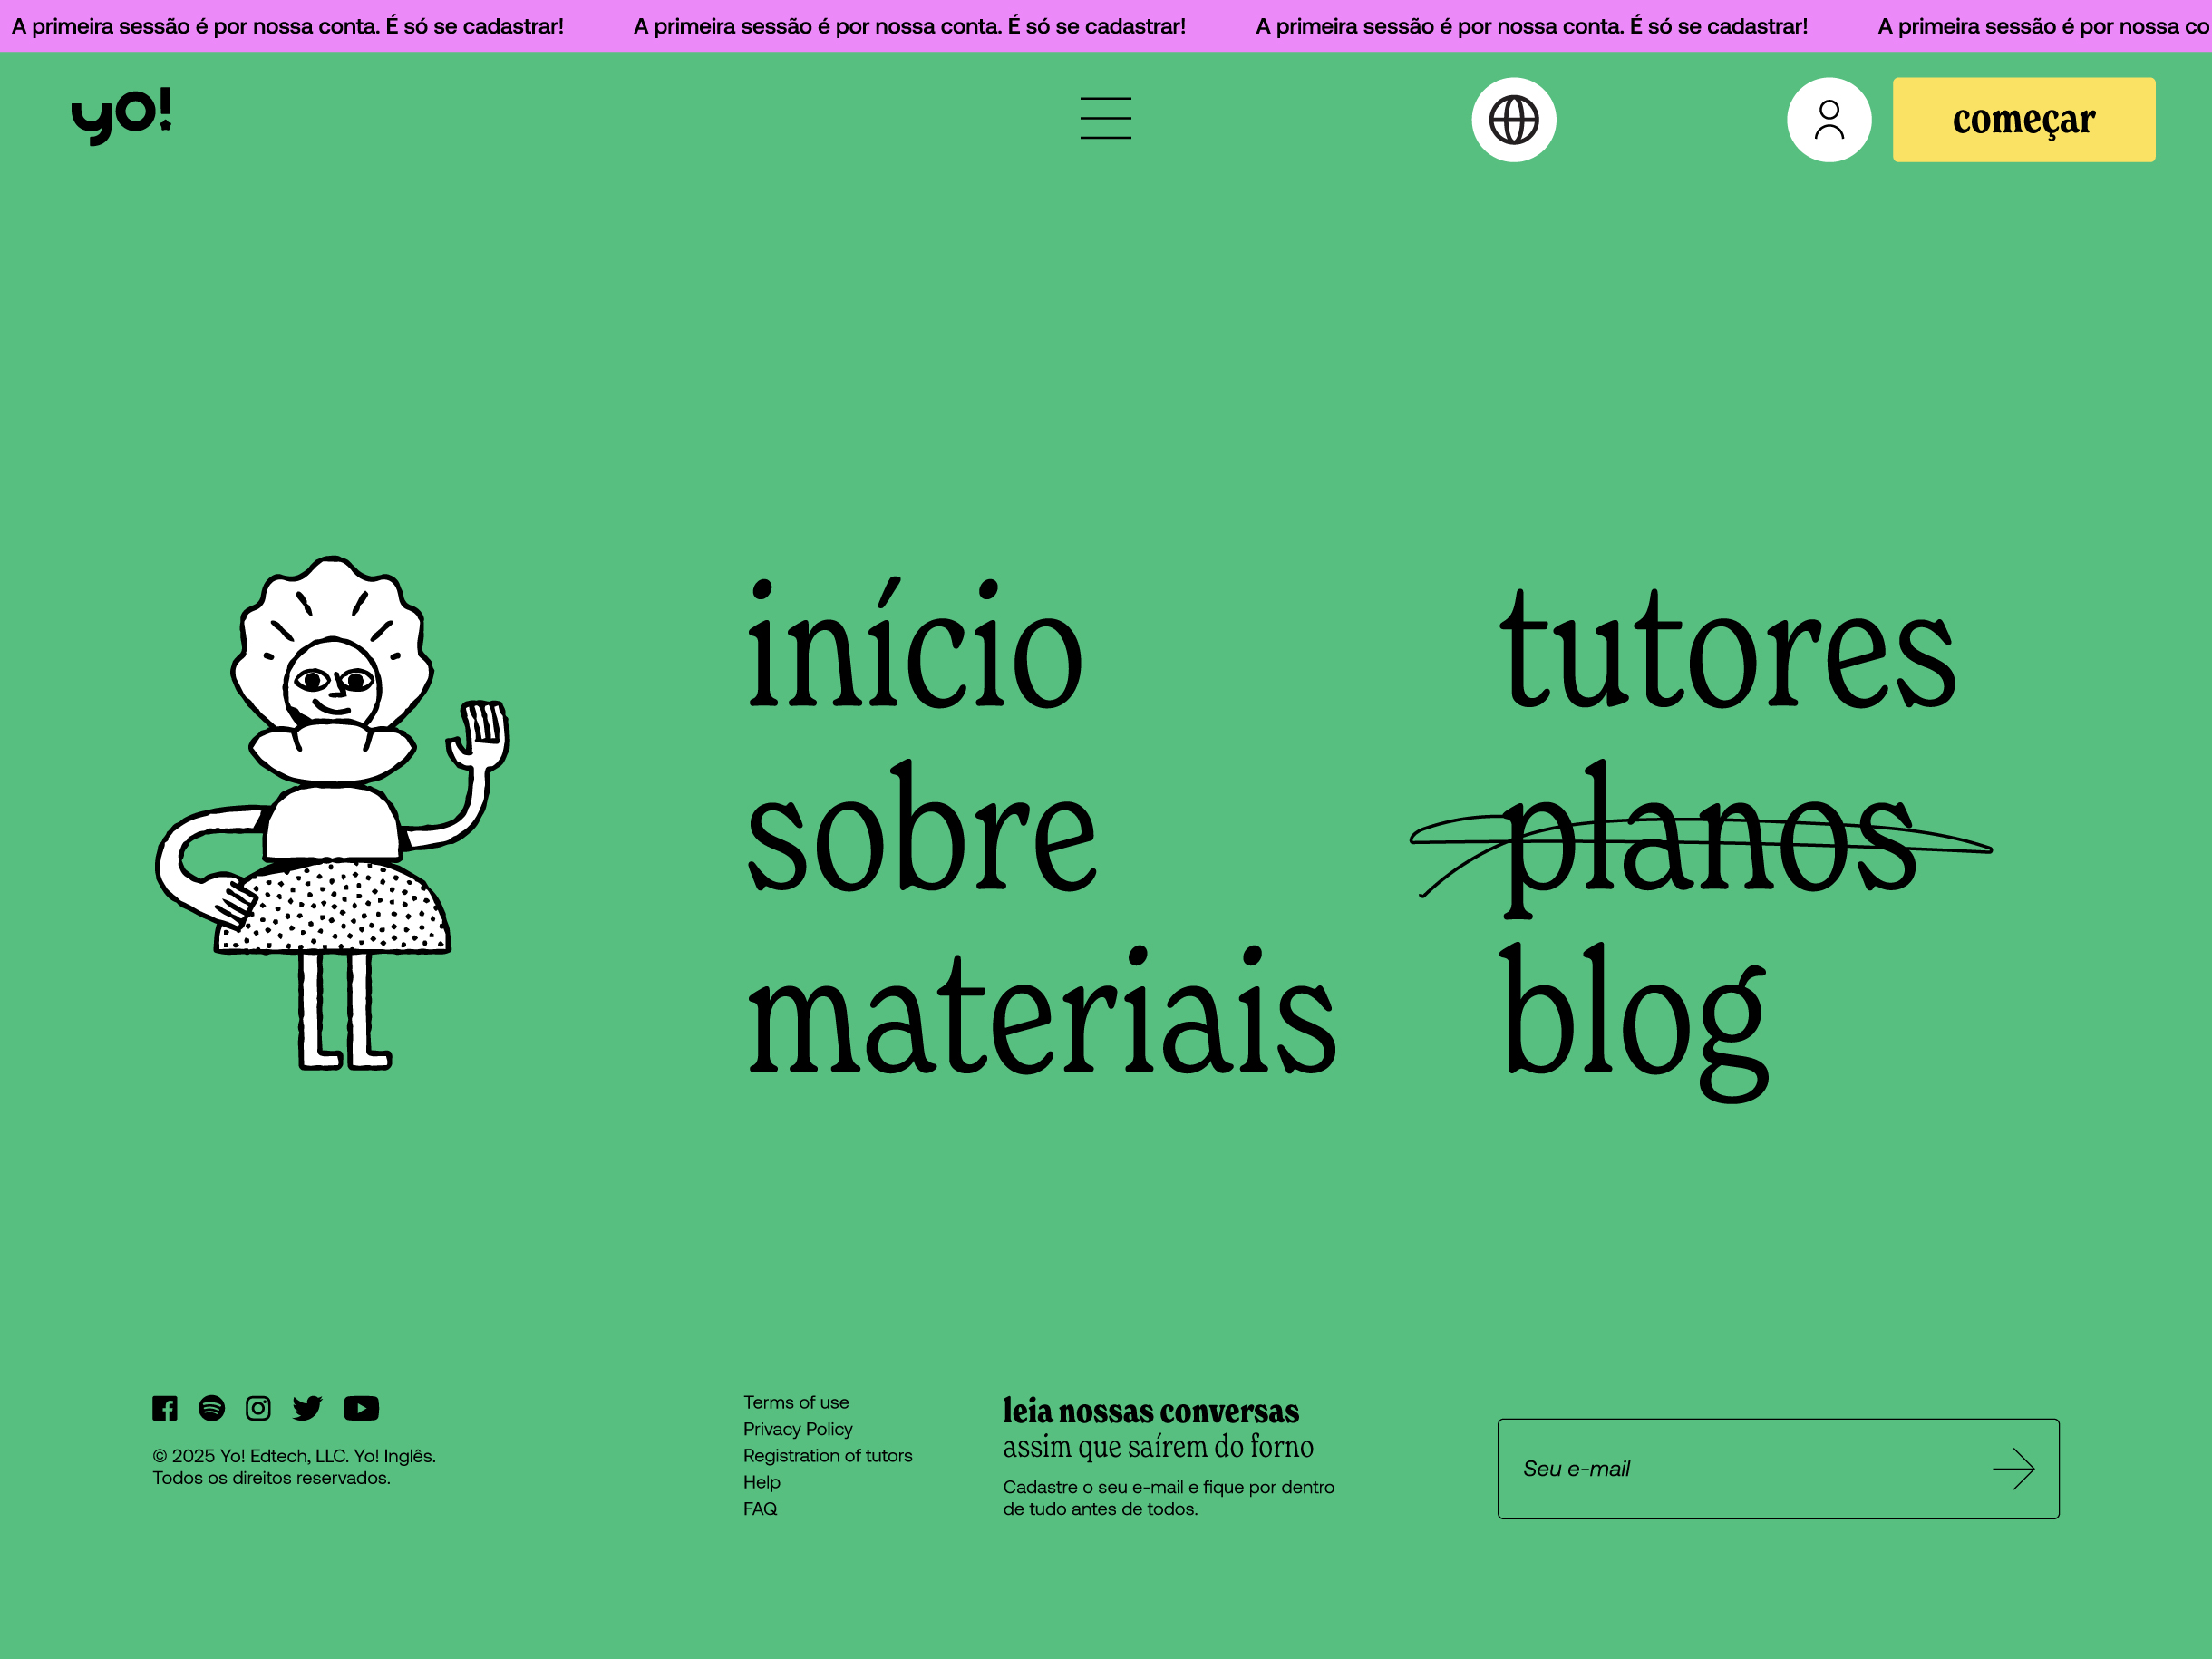Open the Facebook icon
The width and height of the screenshot is (2212, 1659).
coord(165,1408)
